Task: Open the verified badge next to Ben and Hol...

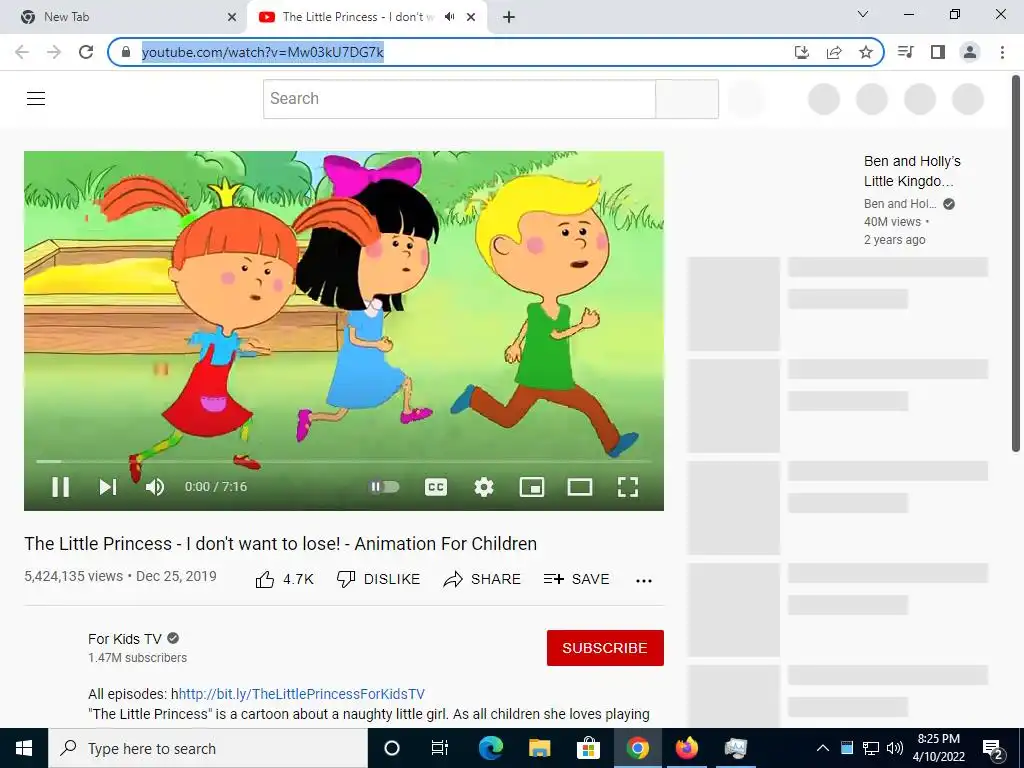Action: [x=949, y=204]
